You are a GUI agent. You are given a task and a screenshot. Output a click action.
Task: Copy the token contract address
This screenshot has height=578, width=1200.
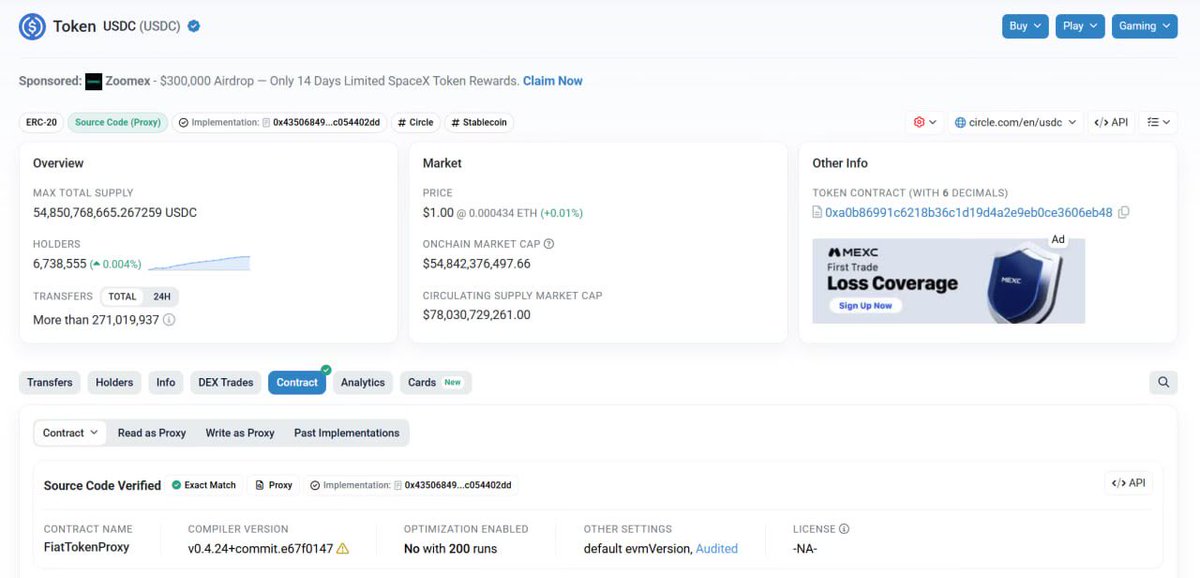coord(1124,213)
